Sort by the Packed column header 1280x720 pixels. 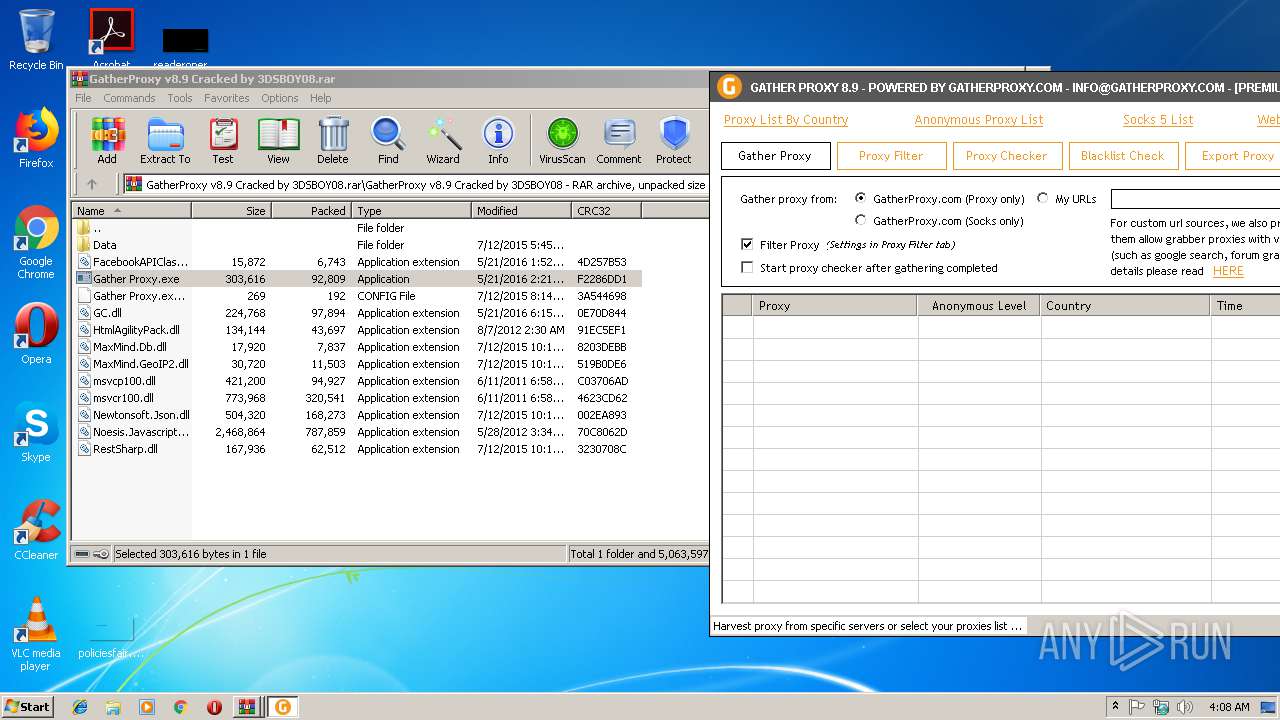(x=311, y=210)
